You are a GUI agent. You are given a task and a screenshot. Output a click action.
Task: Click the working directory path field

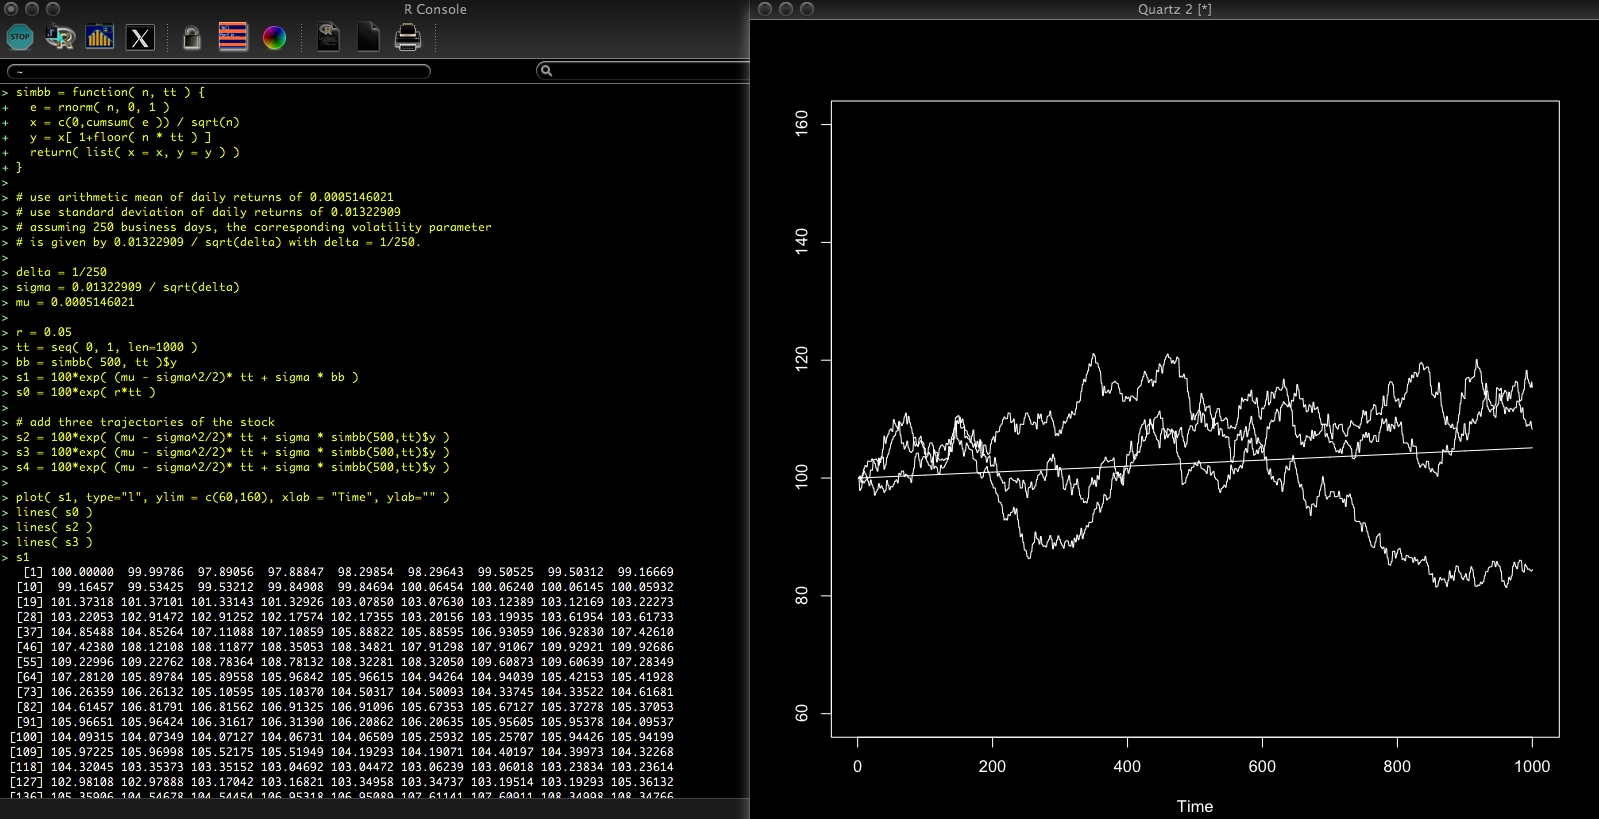[219, 71]
